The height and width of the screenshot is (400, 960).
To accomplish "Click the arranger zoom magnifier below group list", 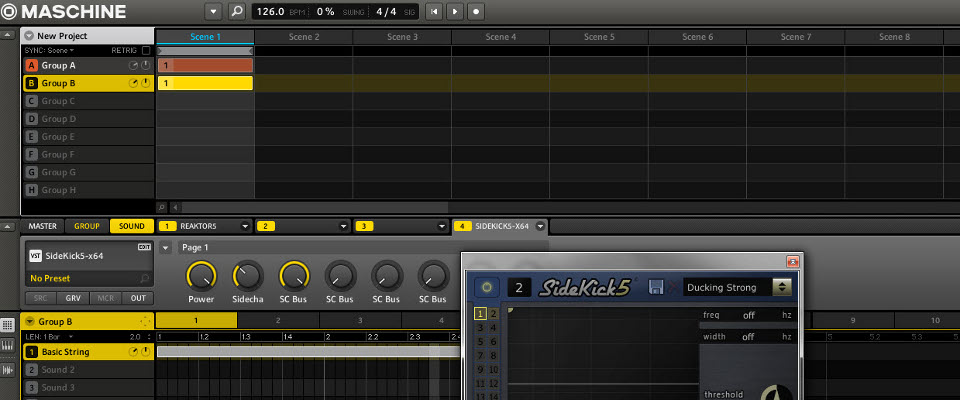I will tap(162, 208).
